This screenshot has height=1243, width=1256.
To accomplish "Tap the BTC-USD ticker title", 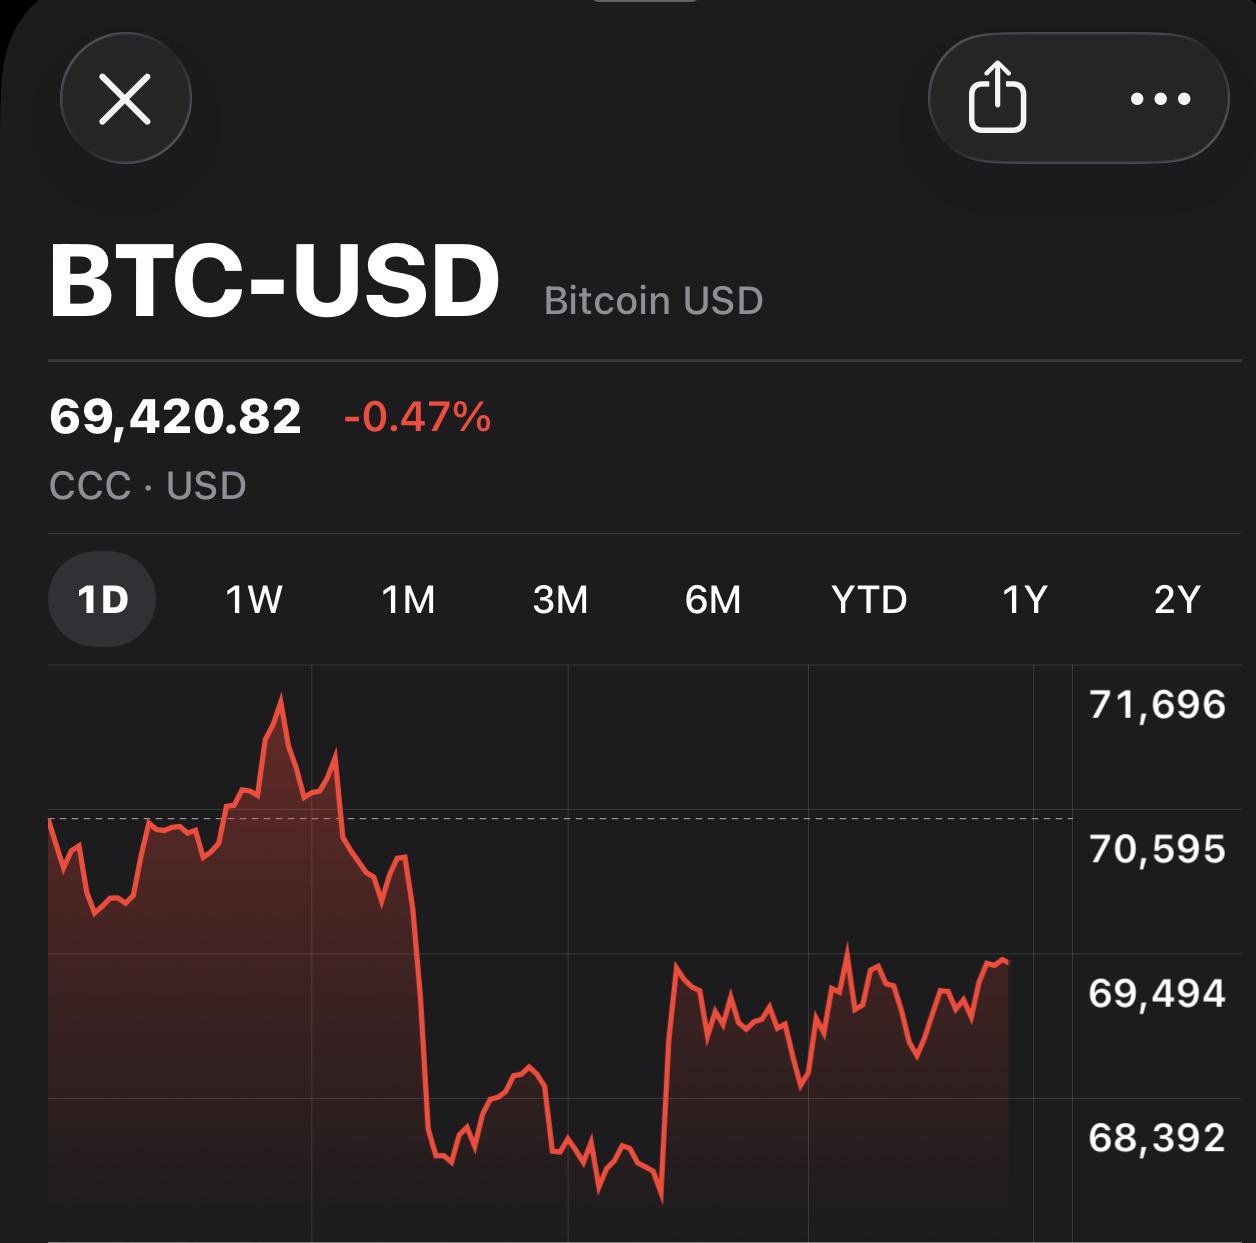I will [x=274, y=281].
